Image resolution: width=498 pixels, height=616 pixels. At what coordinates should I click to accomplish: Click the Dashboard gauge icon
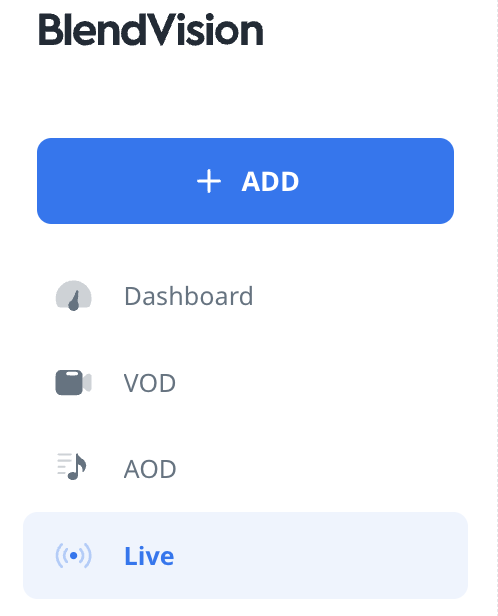click(73, 296)
